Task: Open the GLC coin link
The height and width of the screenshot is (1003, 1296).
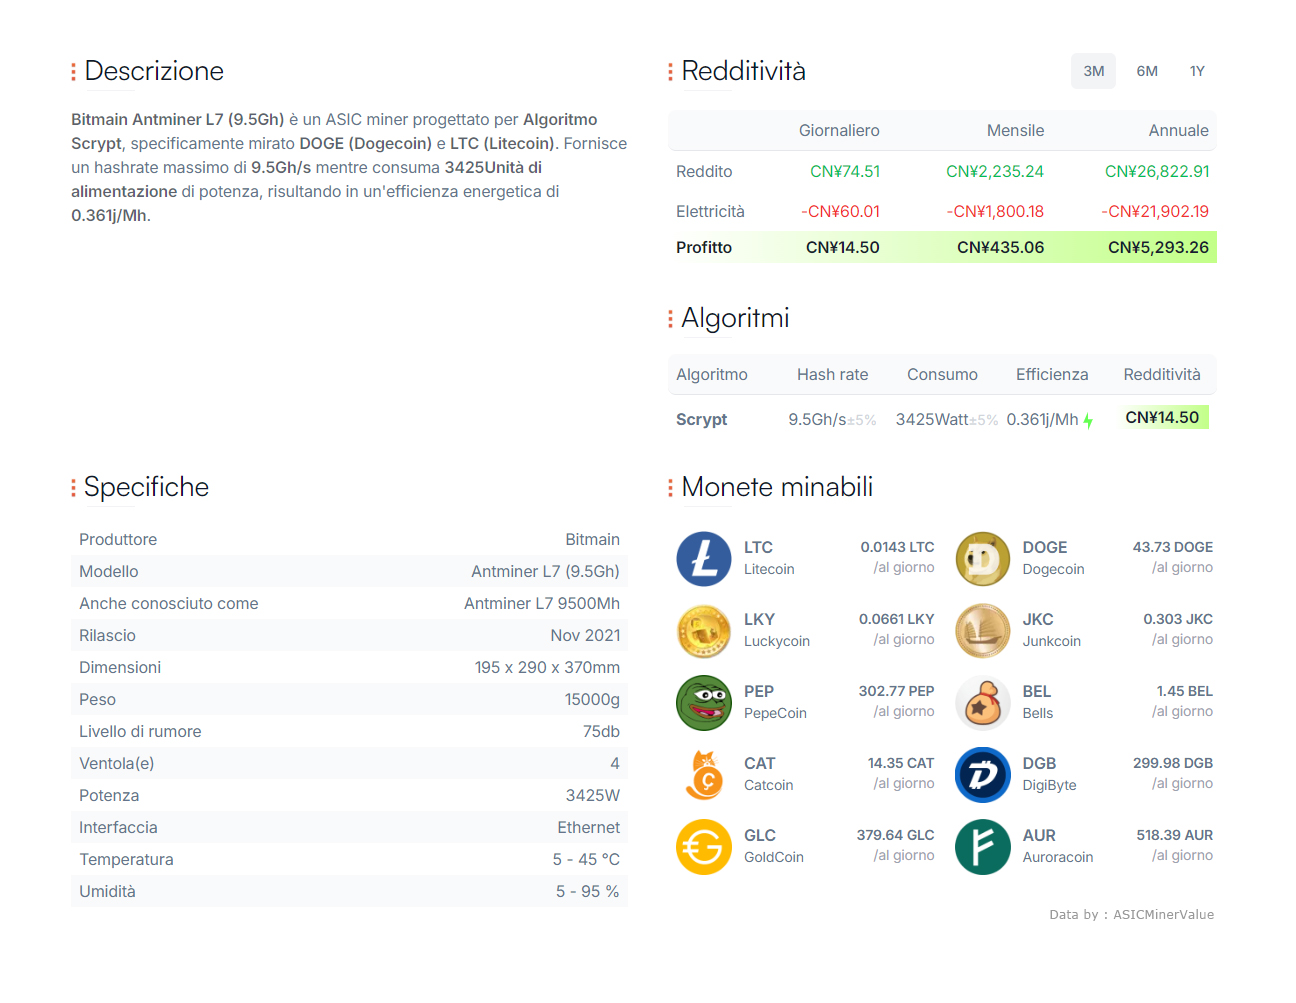Action: [760, 835]
